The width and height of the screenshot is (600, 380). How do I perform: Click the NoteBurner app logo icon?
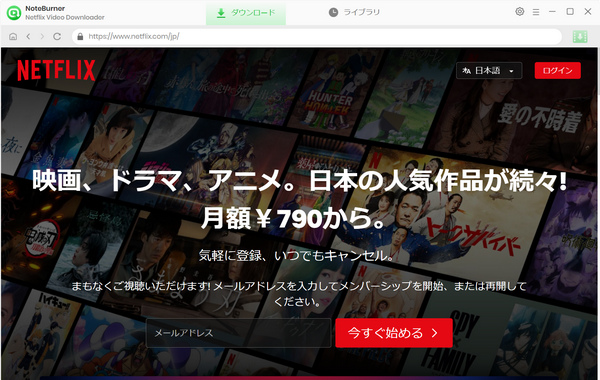click(x=14, y=13)
